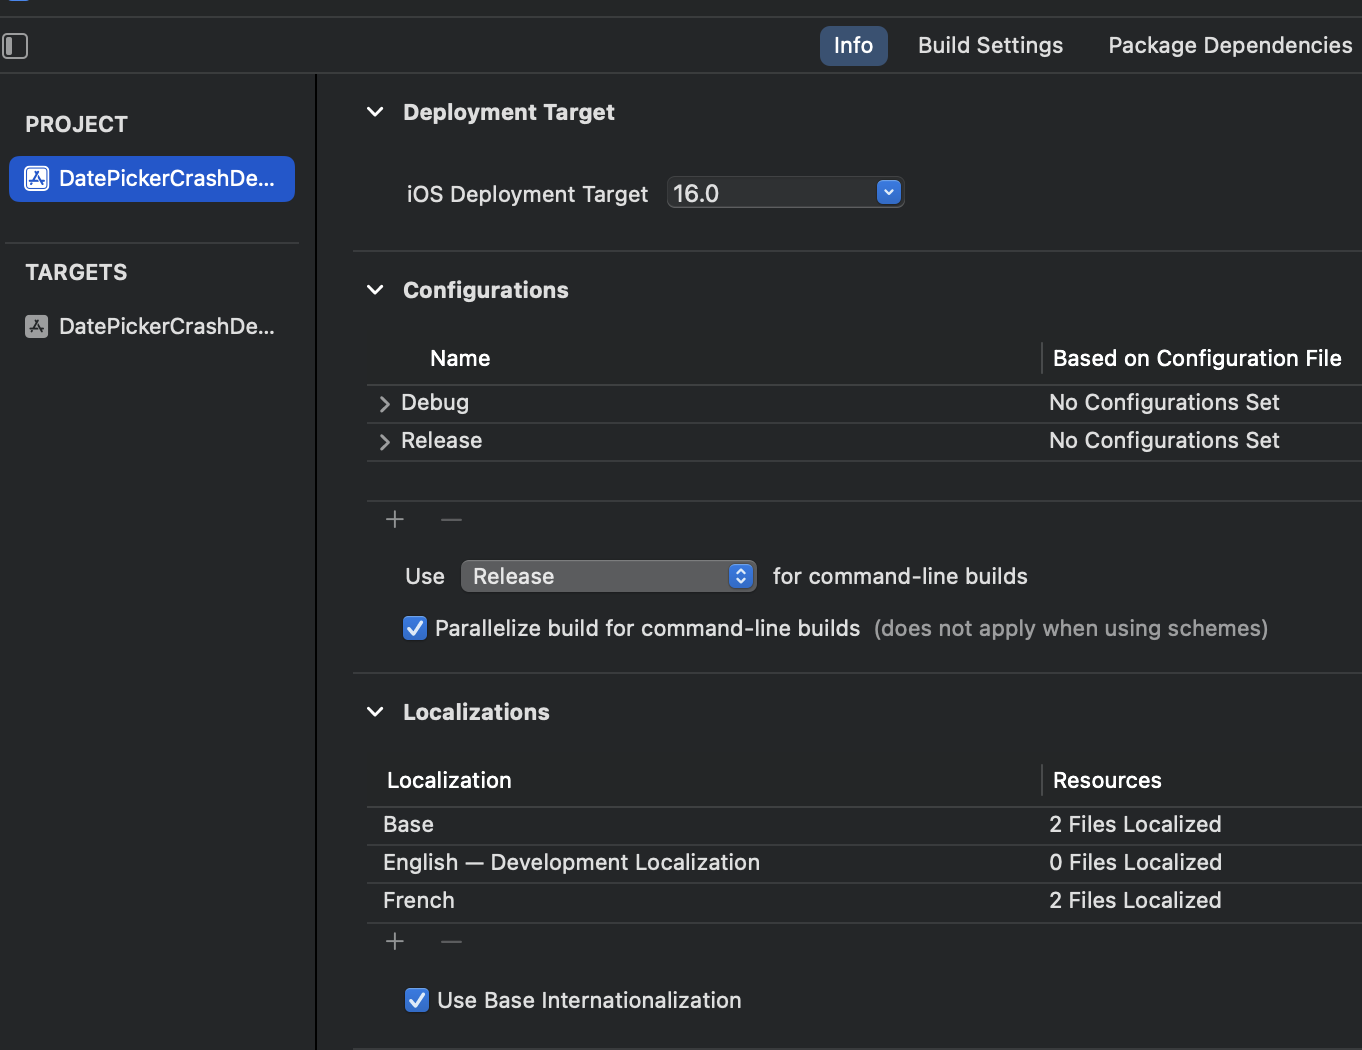
Task: Collapse the Deployment Target section
Action: (376, 112)
